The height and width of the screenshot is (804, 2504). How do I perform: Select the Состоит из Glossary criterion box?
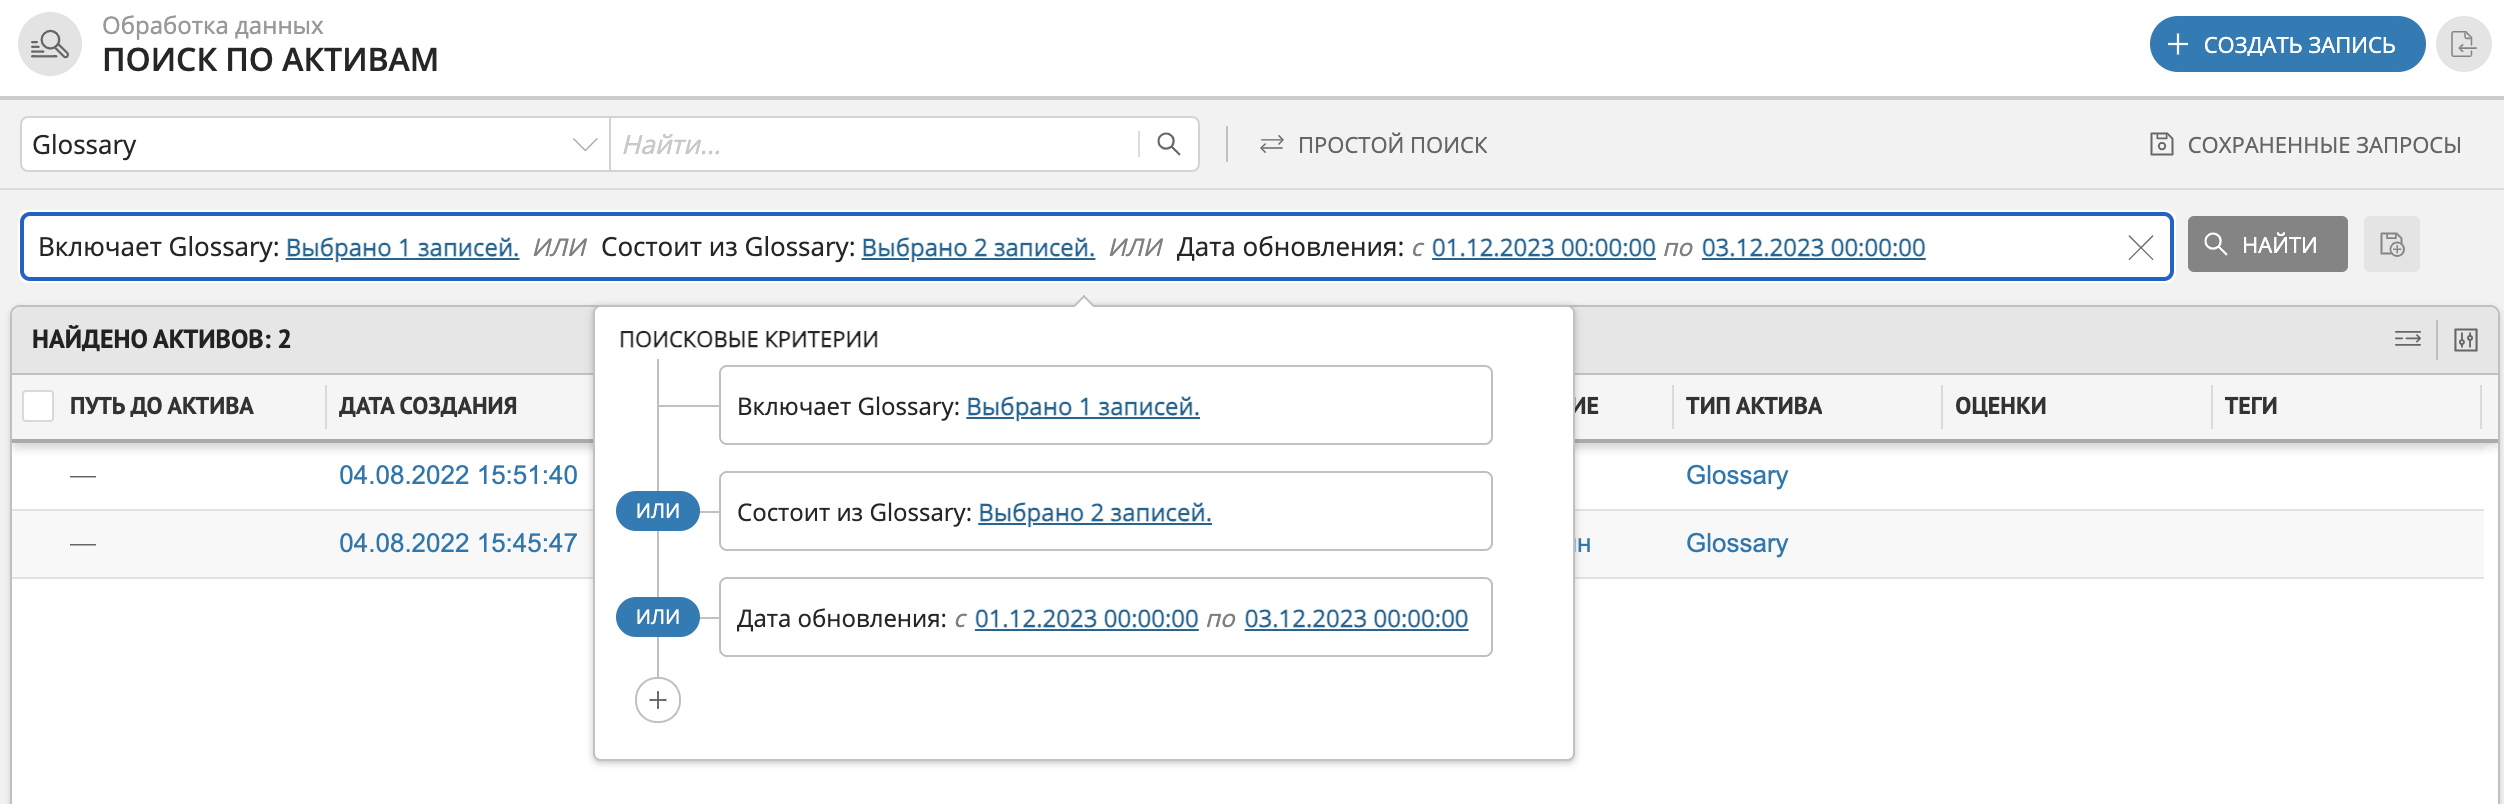click(1105, 511)
